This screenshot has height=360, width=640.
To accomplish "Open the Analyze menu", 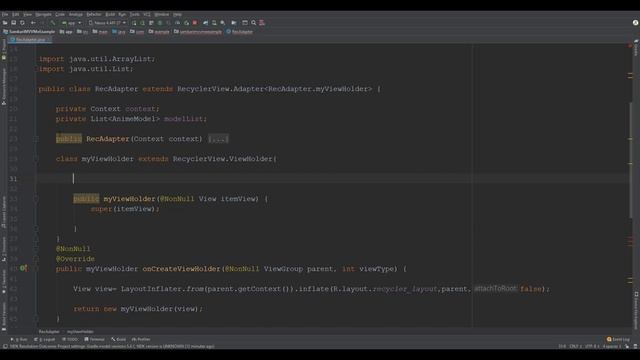I will pos(76,14).
